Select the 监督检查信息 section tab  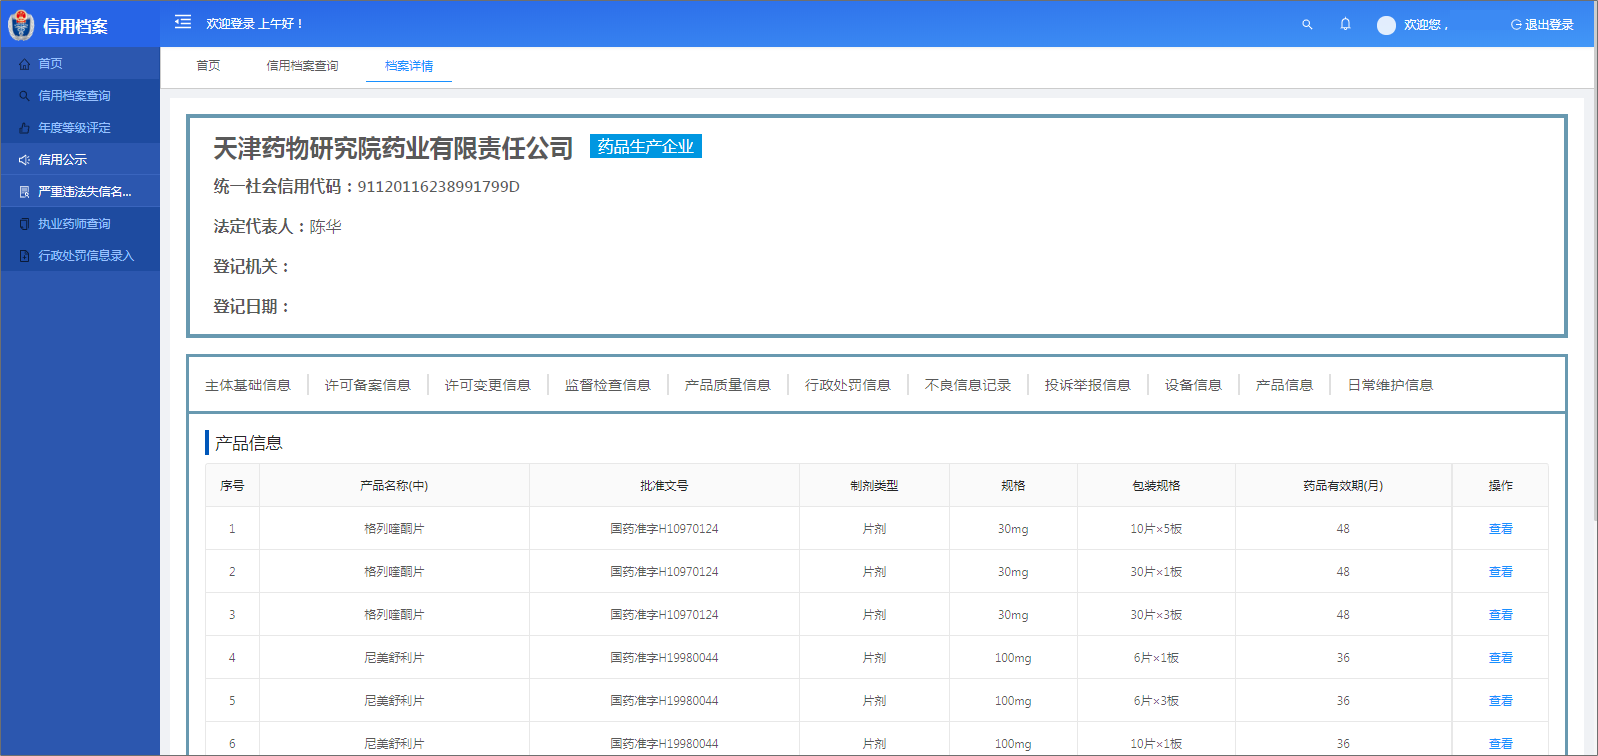point(608,385)
